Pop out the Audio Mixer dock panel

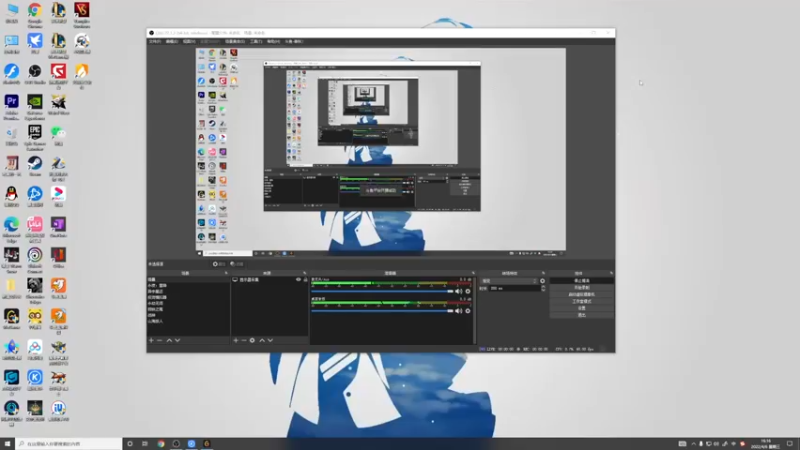pos(473,273)
